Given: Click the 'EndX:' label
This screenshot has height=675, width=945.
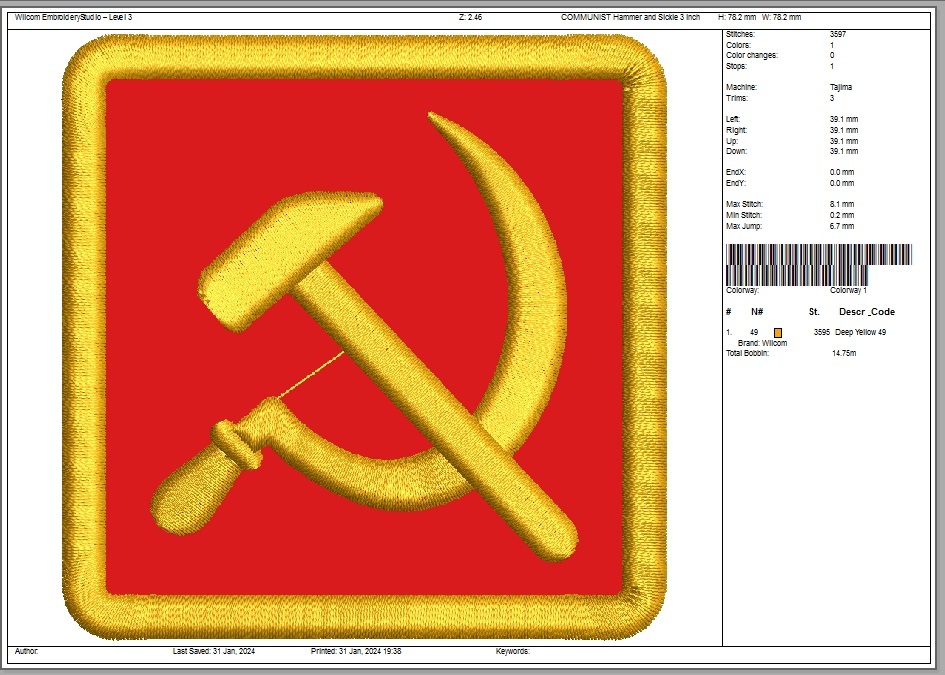Looking at the screenshot, I should pyautogui.click(x=736, y=172).
